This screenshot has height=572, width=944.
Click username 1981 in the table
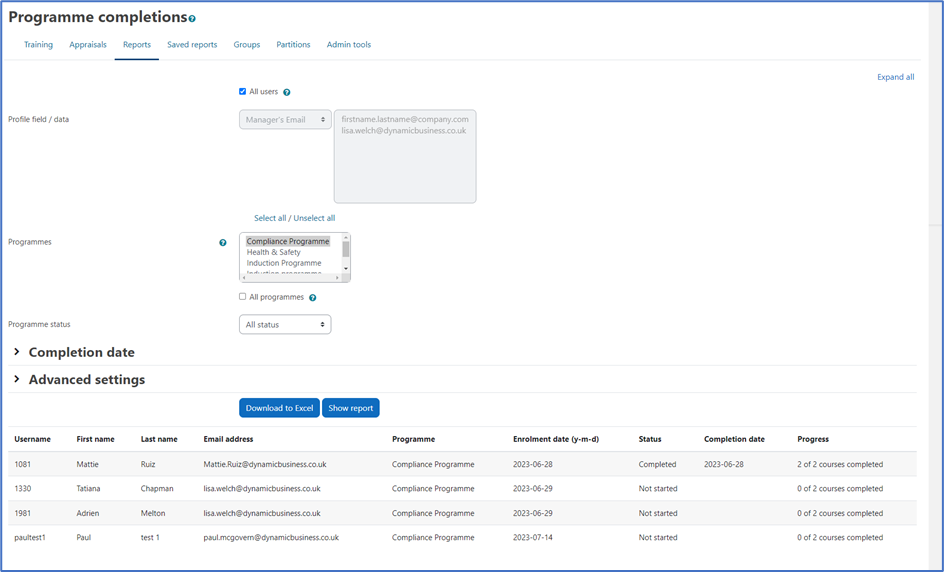23,514
